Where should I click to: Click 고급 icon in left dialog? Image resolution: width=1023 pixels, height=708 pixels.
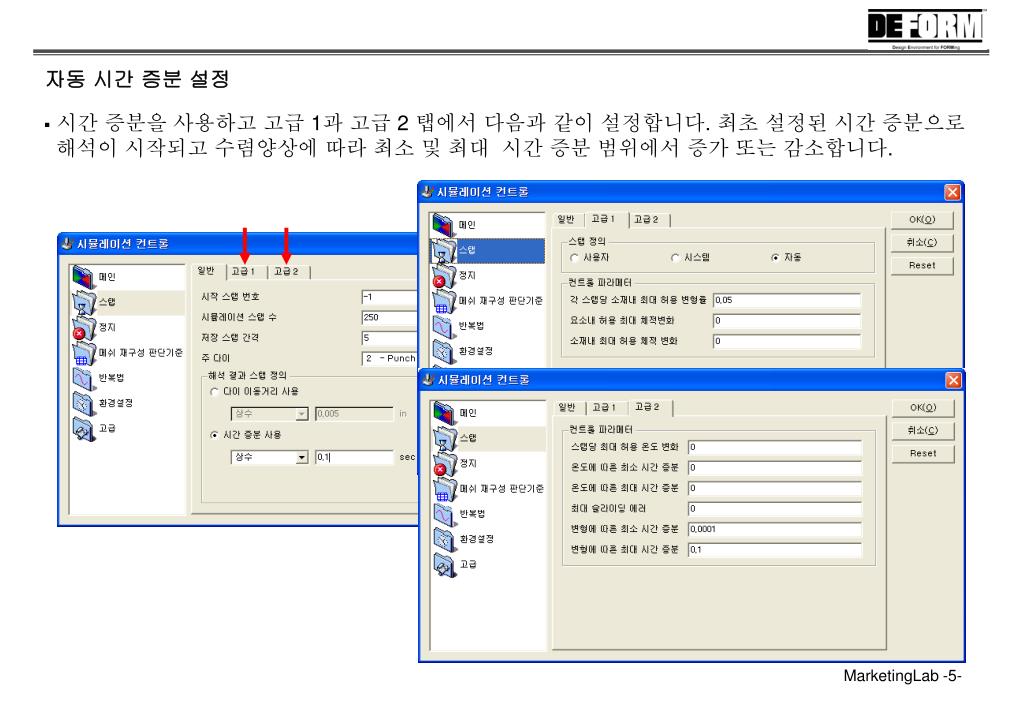(x=84, y=429)
